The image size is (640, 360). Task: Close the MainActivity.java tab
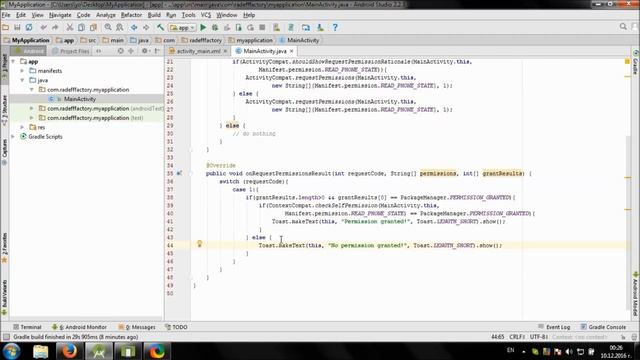coord(291,51)
